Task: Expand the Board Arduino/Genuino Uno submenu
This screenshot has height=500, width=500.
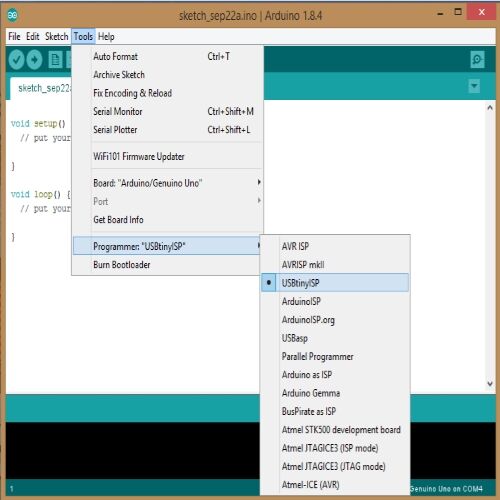Action: 168,183
